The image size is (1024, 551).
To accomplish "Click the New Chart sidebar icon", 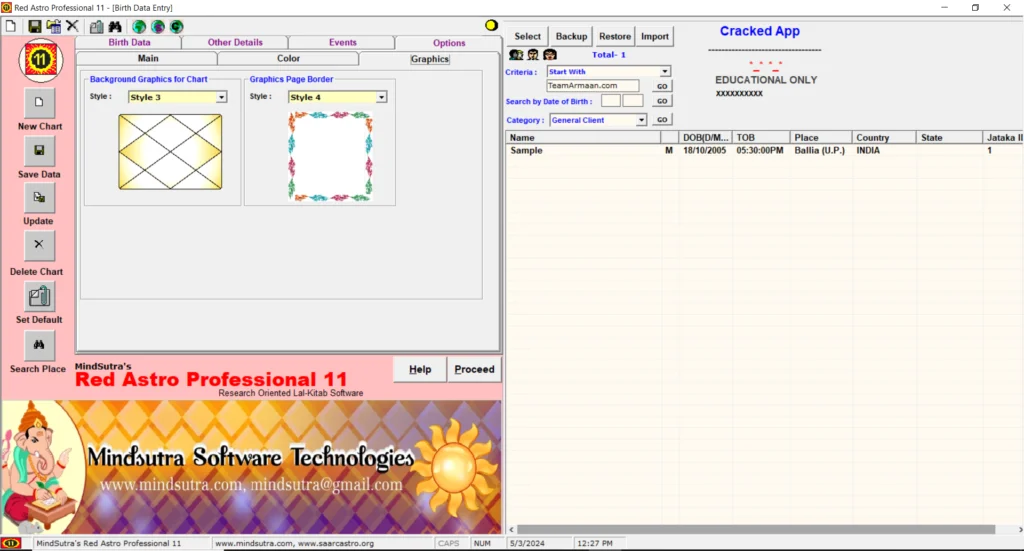I will pyautogui.click(x=39, y=102).
